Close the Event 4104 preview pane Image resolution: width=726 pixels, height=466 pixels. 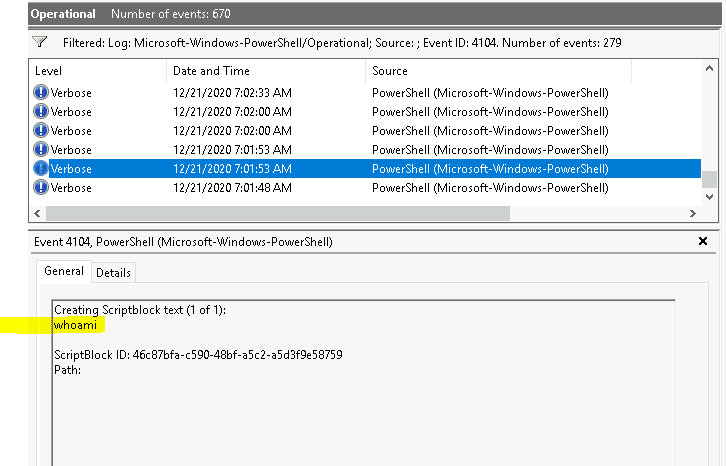(702, 241)
